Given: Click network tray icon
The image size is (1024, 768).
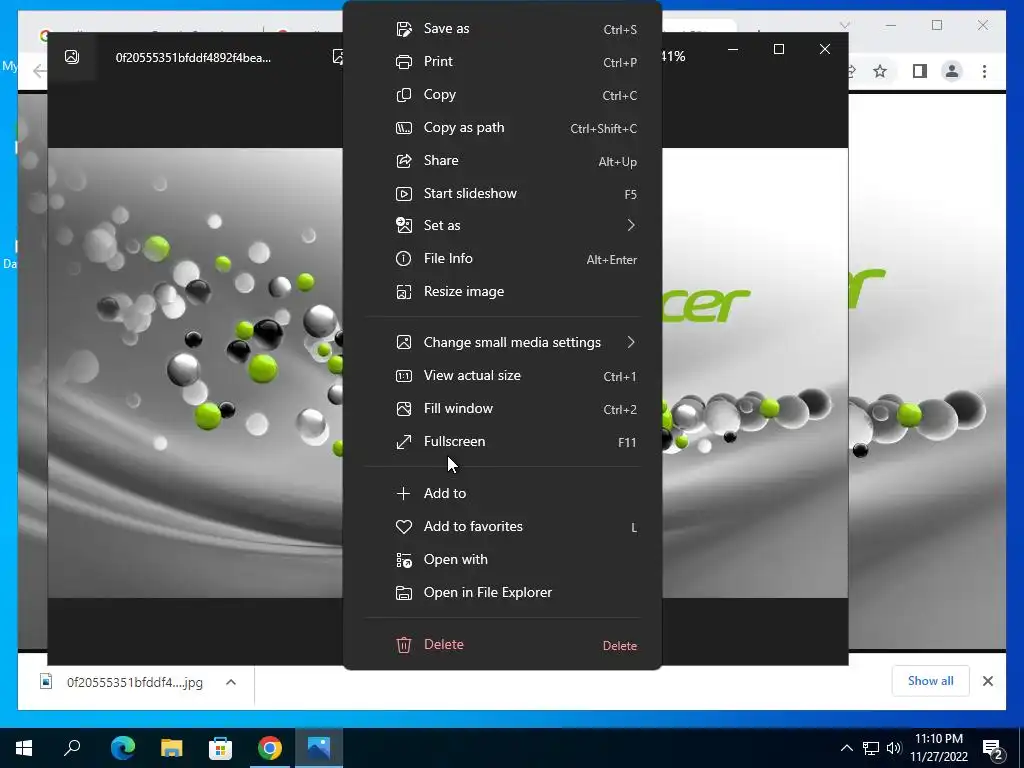Looking at the screenshot, I should click(x=870, y=748).
